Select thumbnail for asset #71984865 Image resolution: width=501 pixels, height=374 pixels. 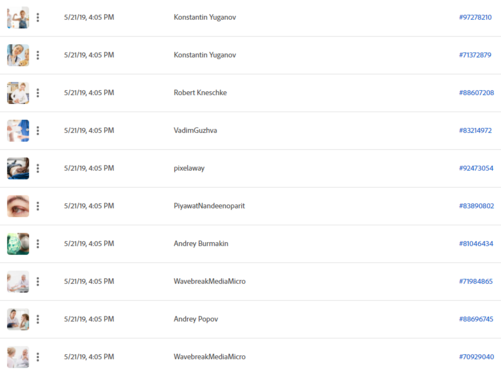(18, 281)
